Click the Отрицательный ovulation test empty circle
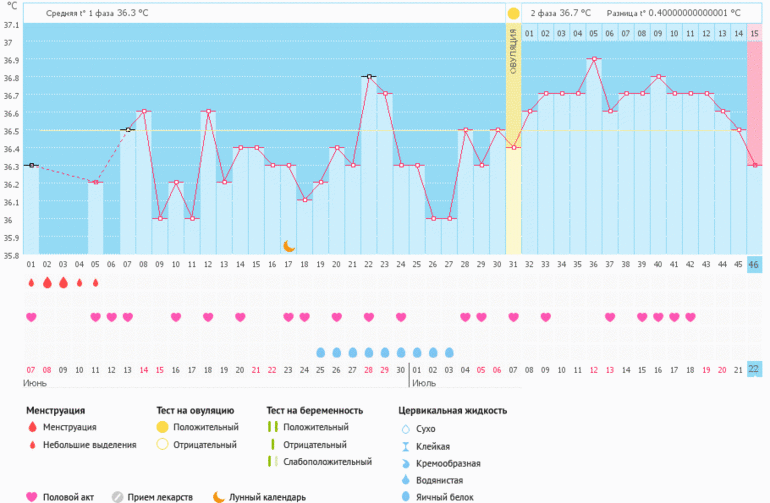 tap(162, 444)
